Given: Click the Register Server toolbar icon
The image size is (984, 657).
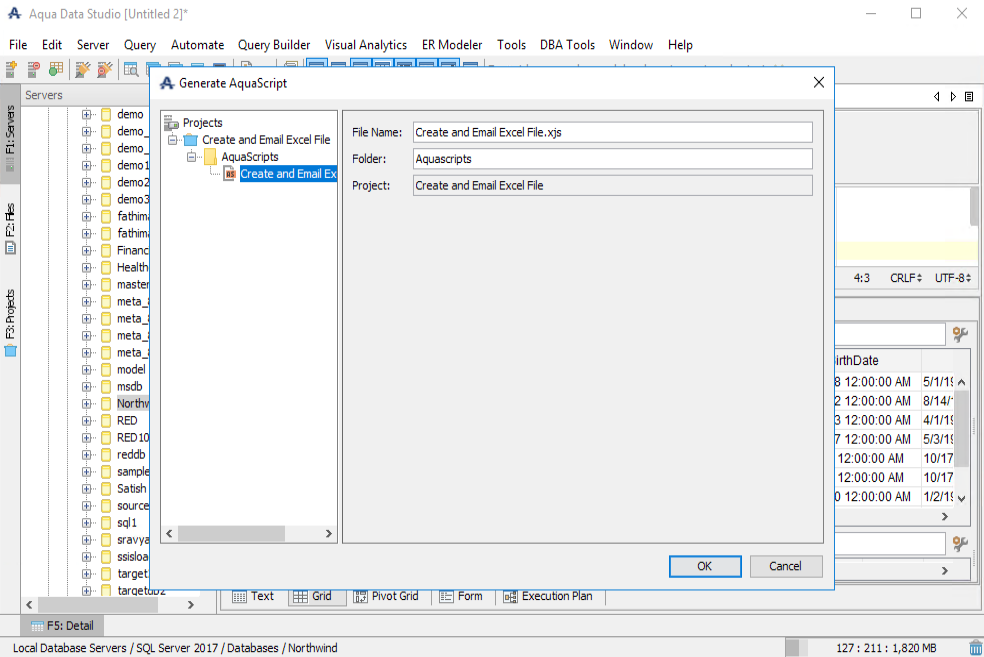Looking at the screenshot, I should point(11,69).
